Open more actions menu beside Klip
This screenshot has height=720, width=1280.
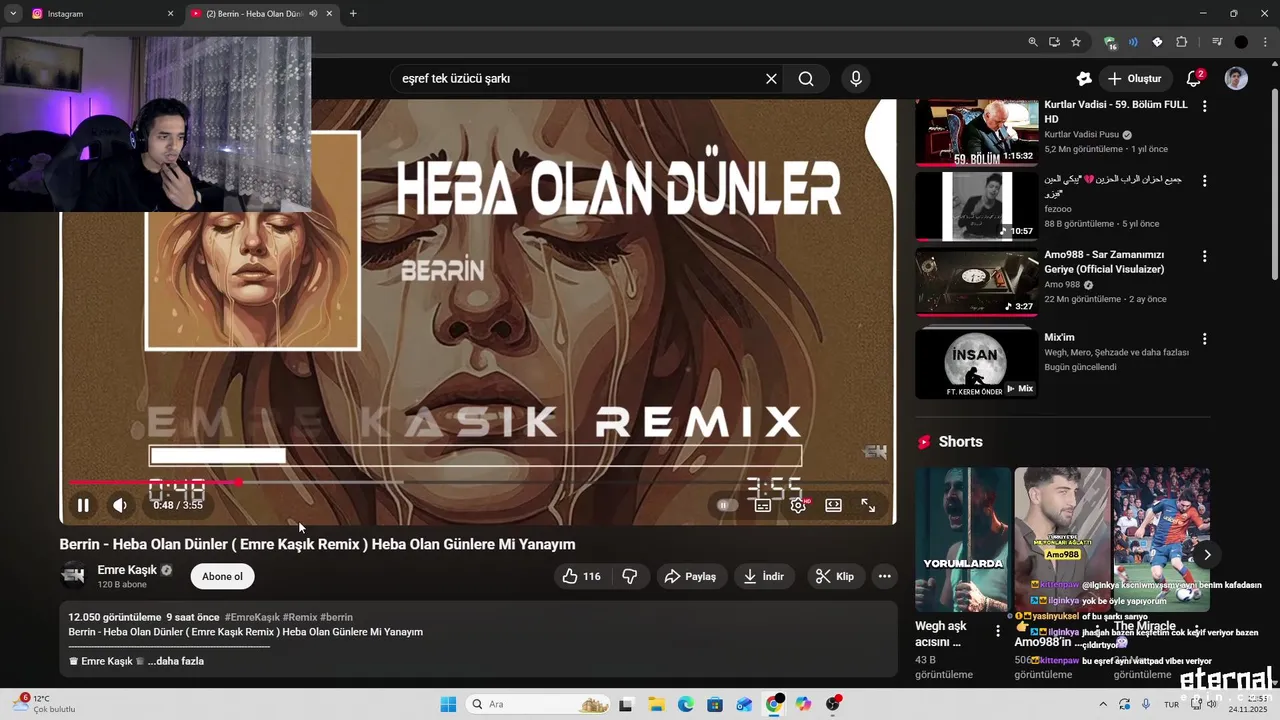[x=884, y=576]
